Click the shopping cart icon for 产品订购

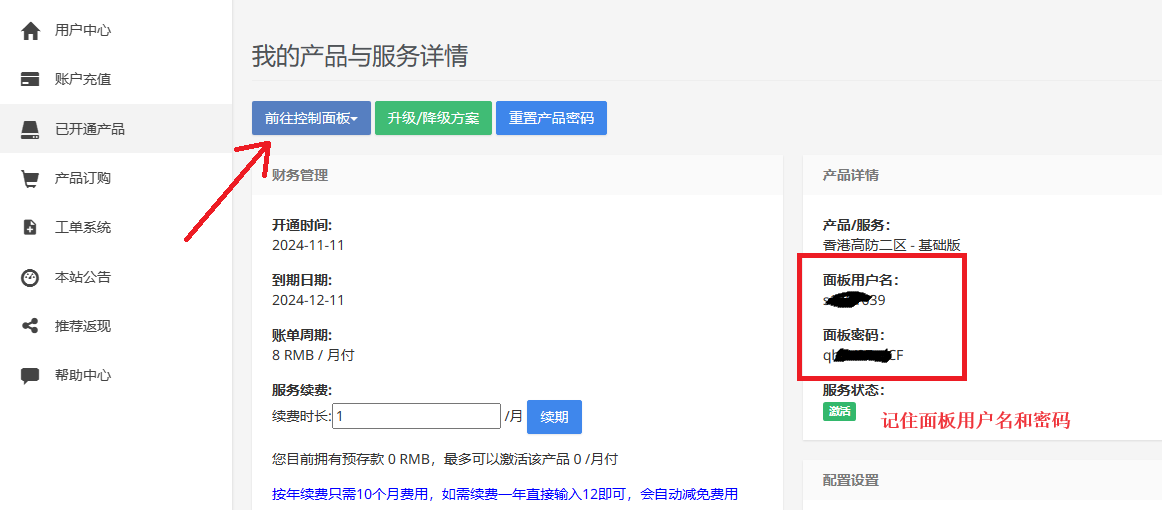[x=30, y=178]
